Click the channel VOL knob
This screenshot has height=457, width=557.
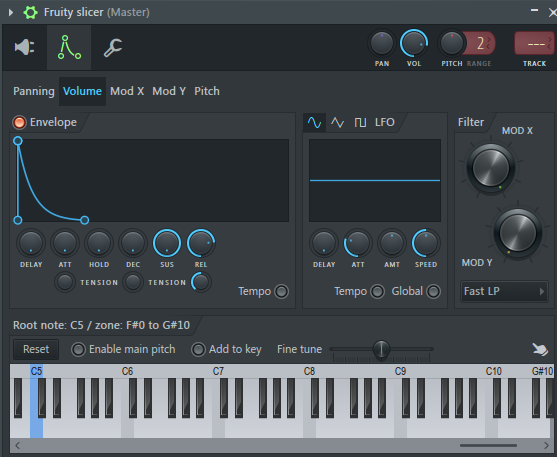pos(414,43)
